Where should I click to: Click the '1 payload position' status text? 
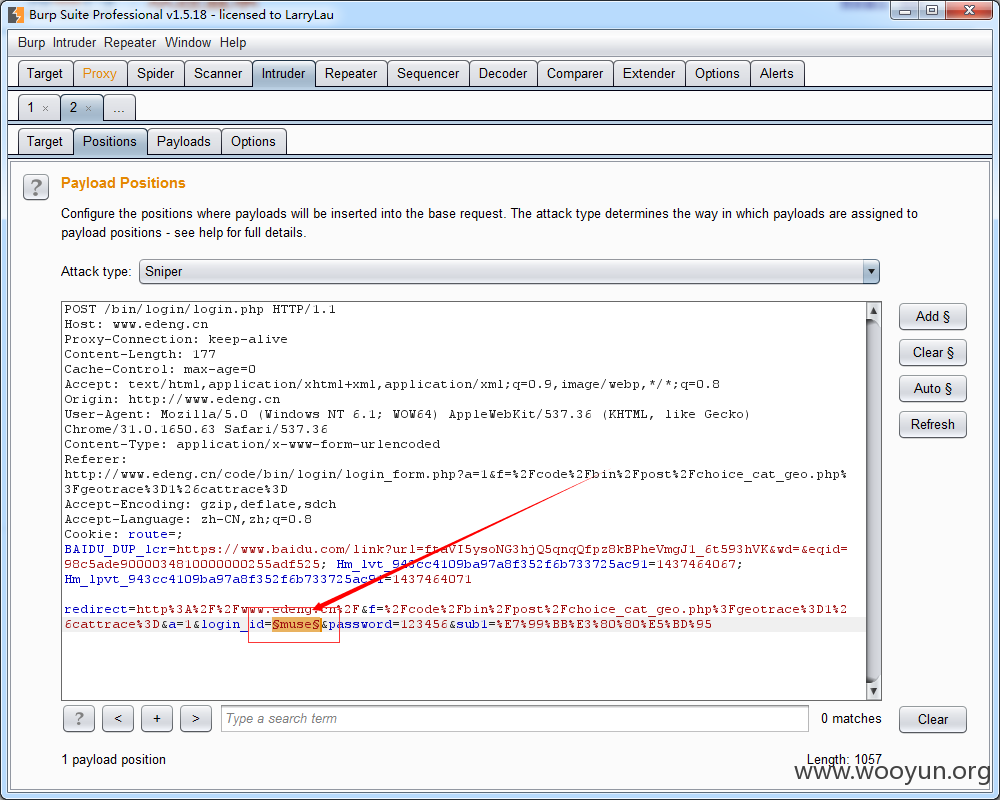(x=114, y=759)
